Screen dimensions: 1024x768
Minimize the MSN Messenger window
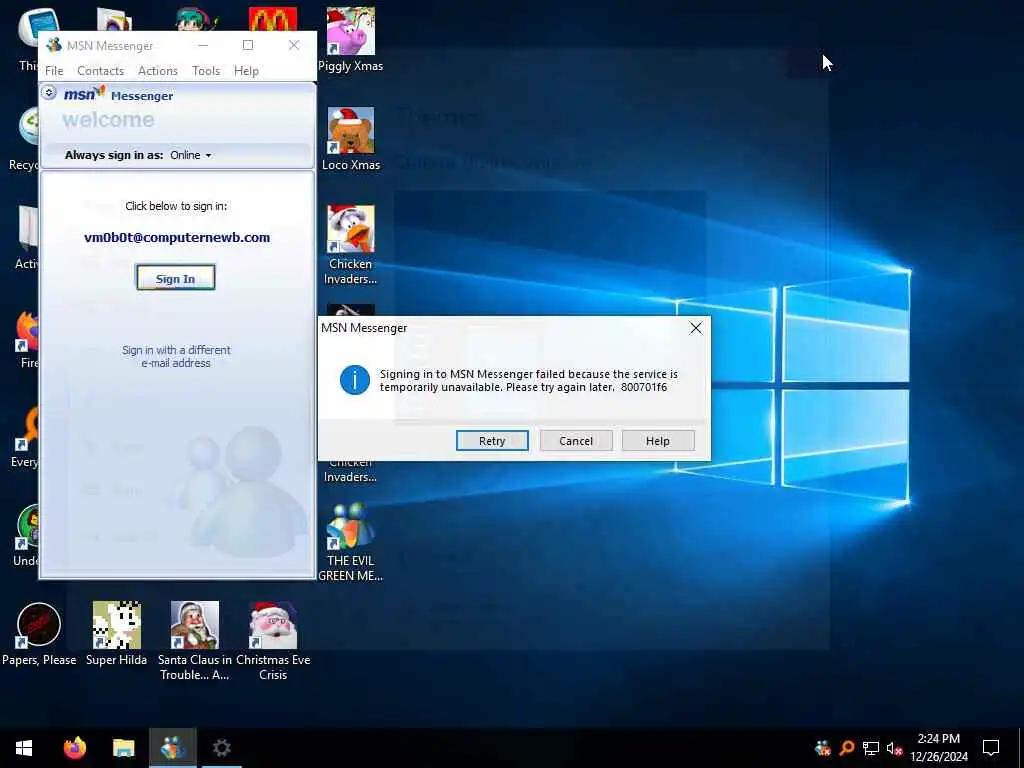click(203, 45)
